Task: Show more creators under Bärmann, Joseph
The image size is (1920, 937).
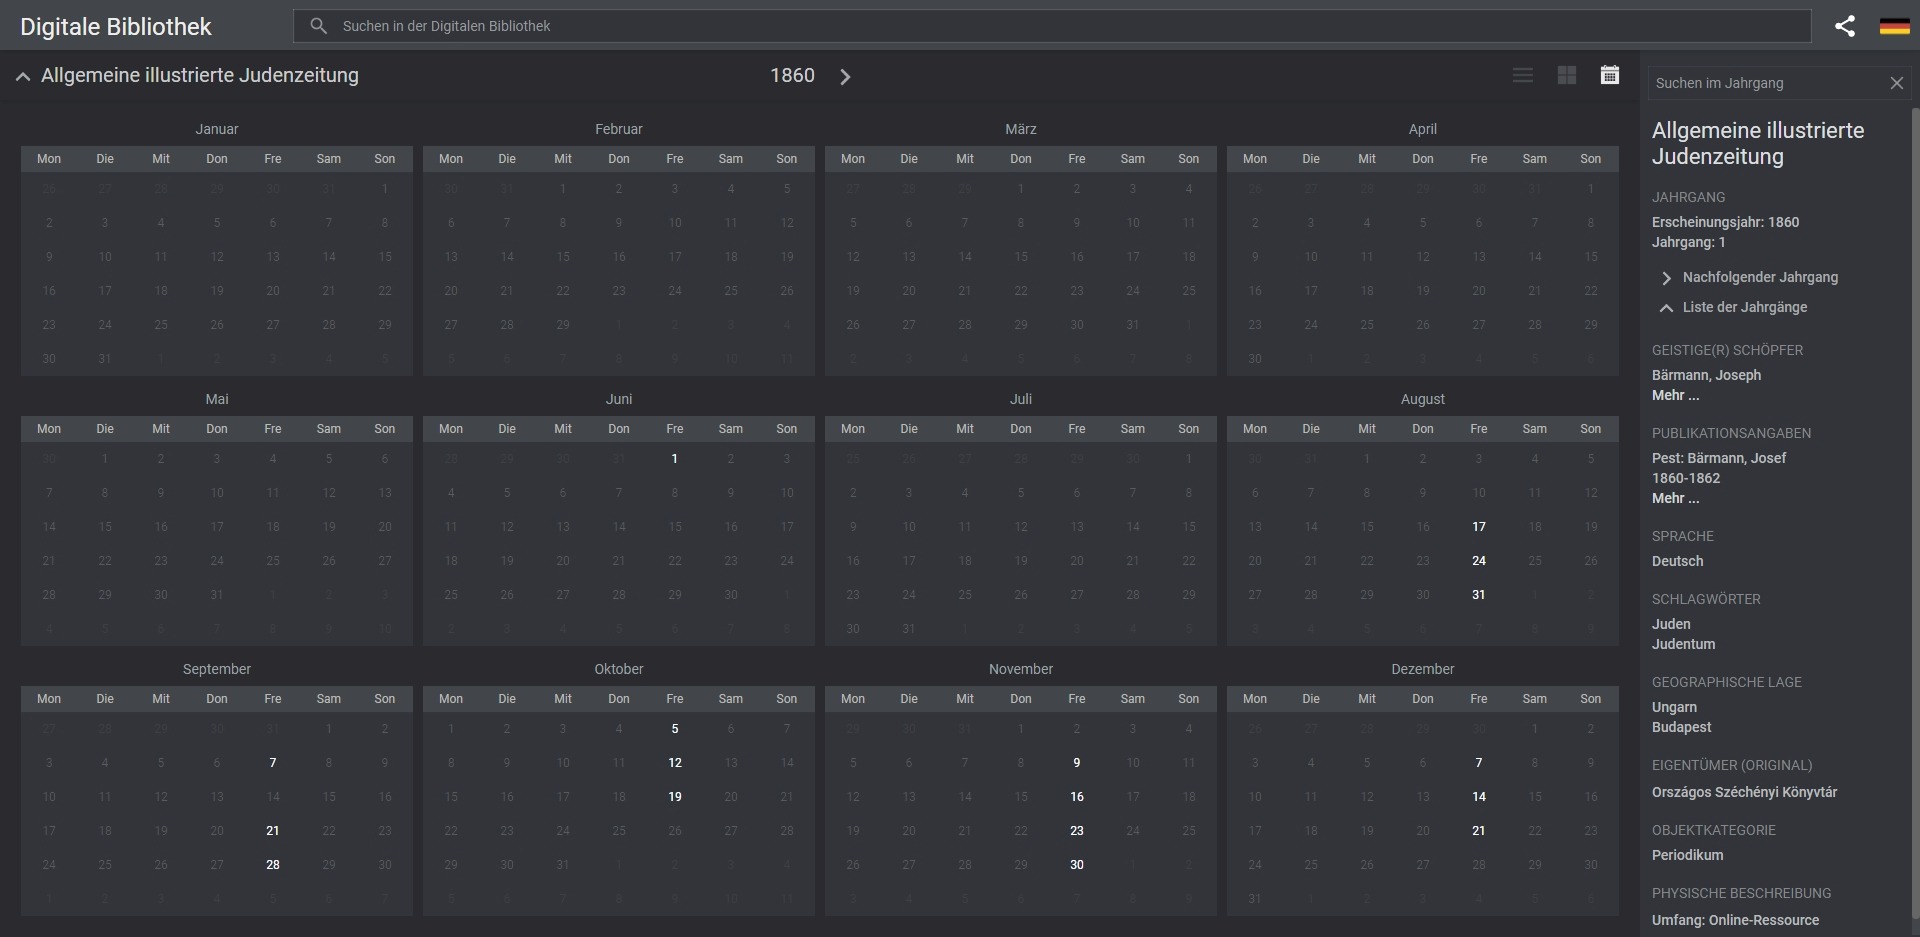Action: point(1675,395)
